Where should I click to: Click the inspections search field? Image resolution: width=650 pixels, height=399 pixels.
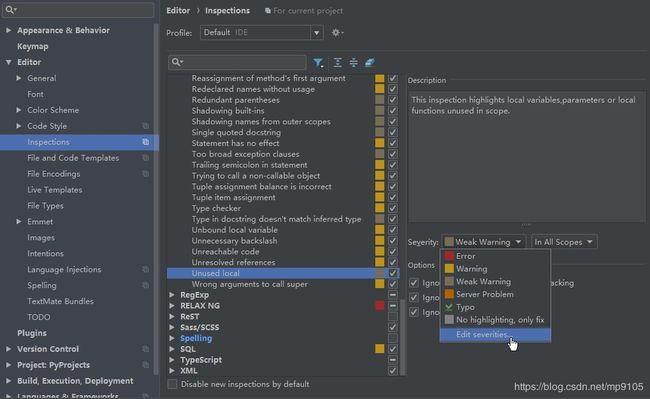click(238, 62)
